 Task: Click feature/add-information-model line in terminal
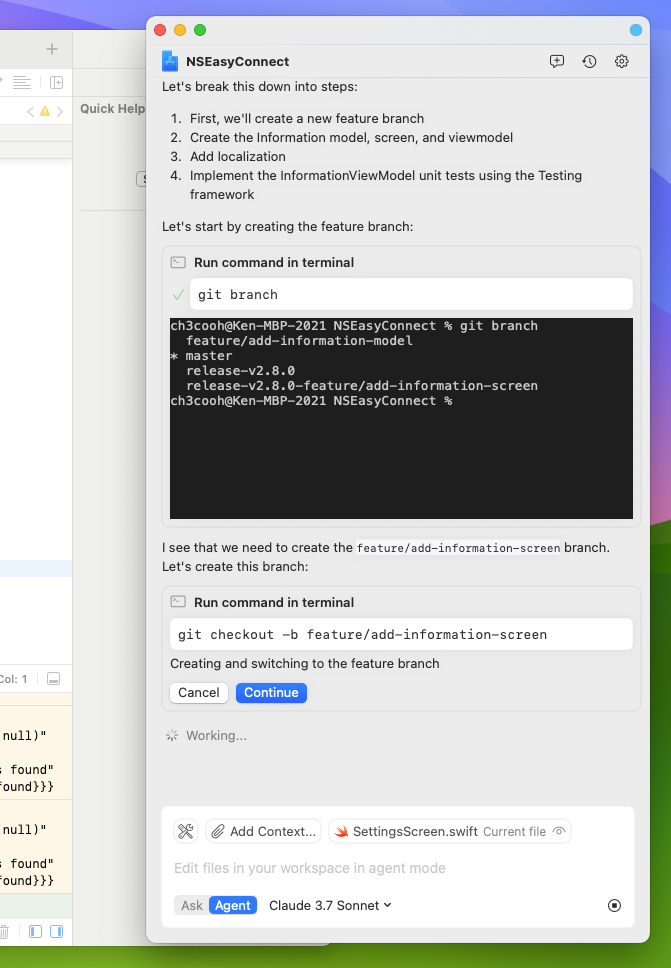(299, 341)
